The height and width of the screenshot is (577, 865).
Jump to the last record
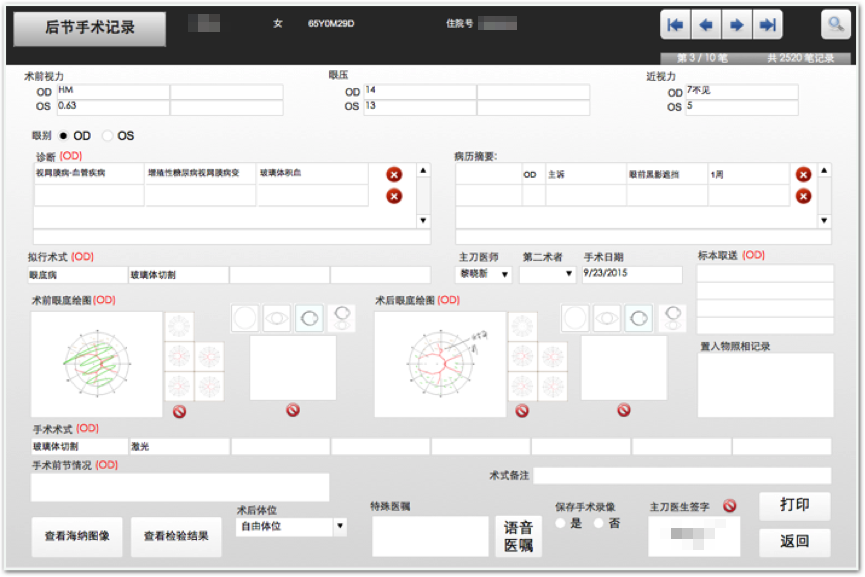(767, 25)
